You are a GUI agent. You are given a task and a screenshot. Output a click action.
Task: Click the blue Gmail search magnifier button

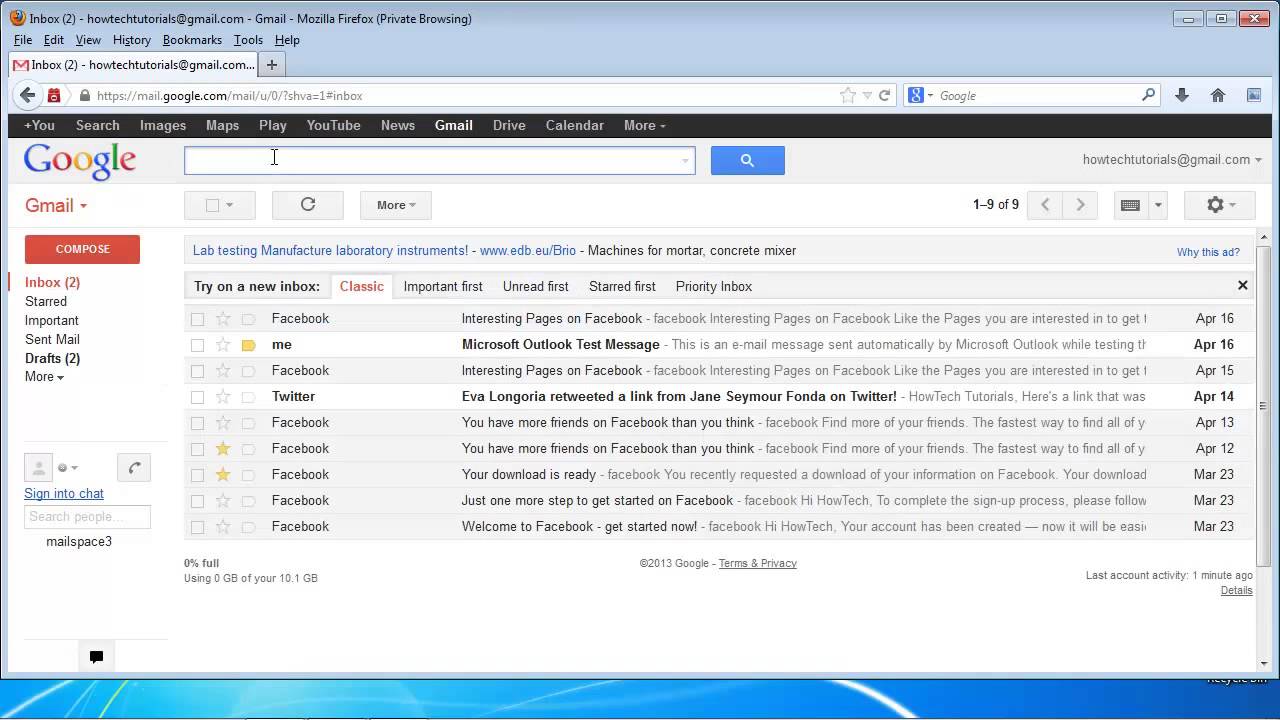[747, 160]
